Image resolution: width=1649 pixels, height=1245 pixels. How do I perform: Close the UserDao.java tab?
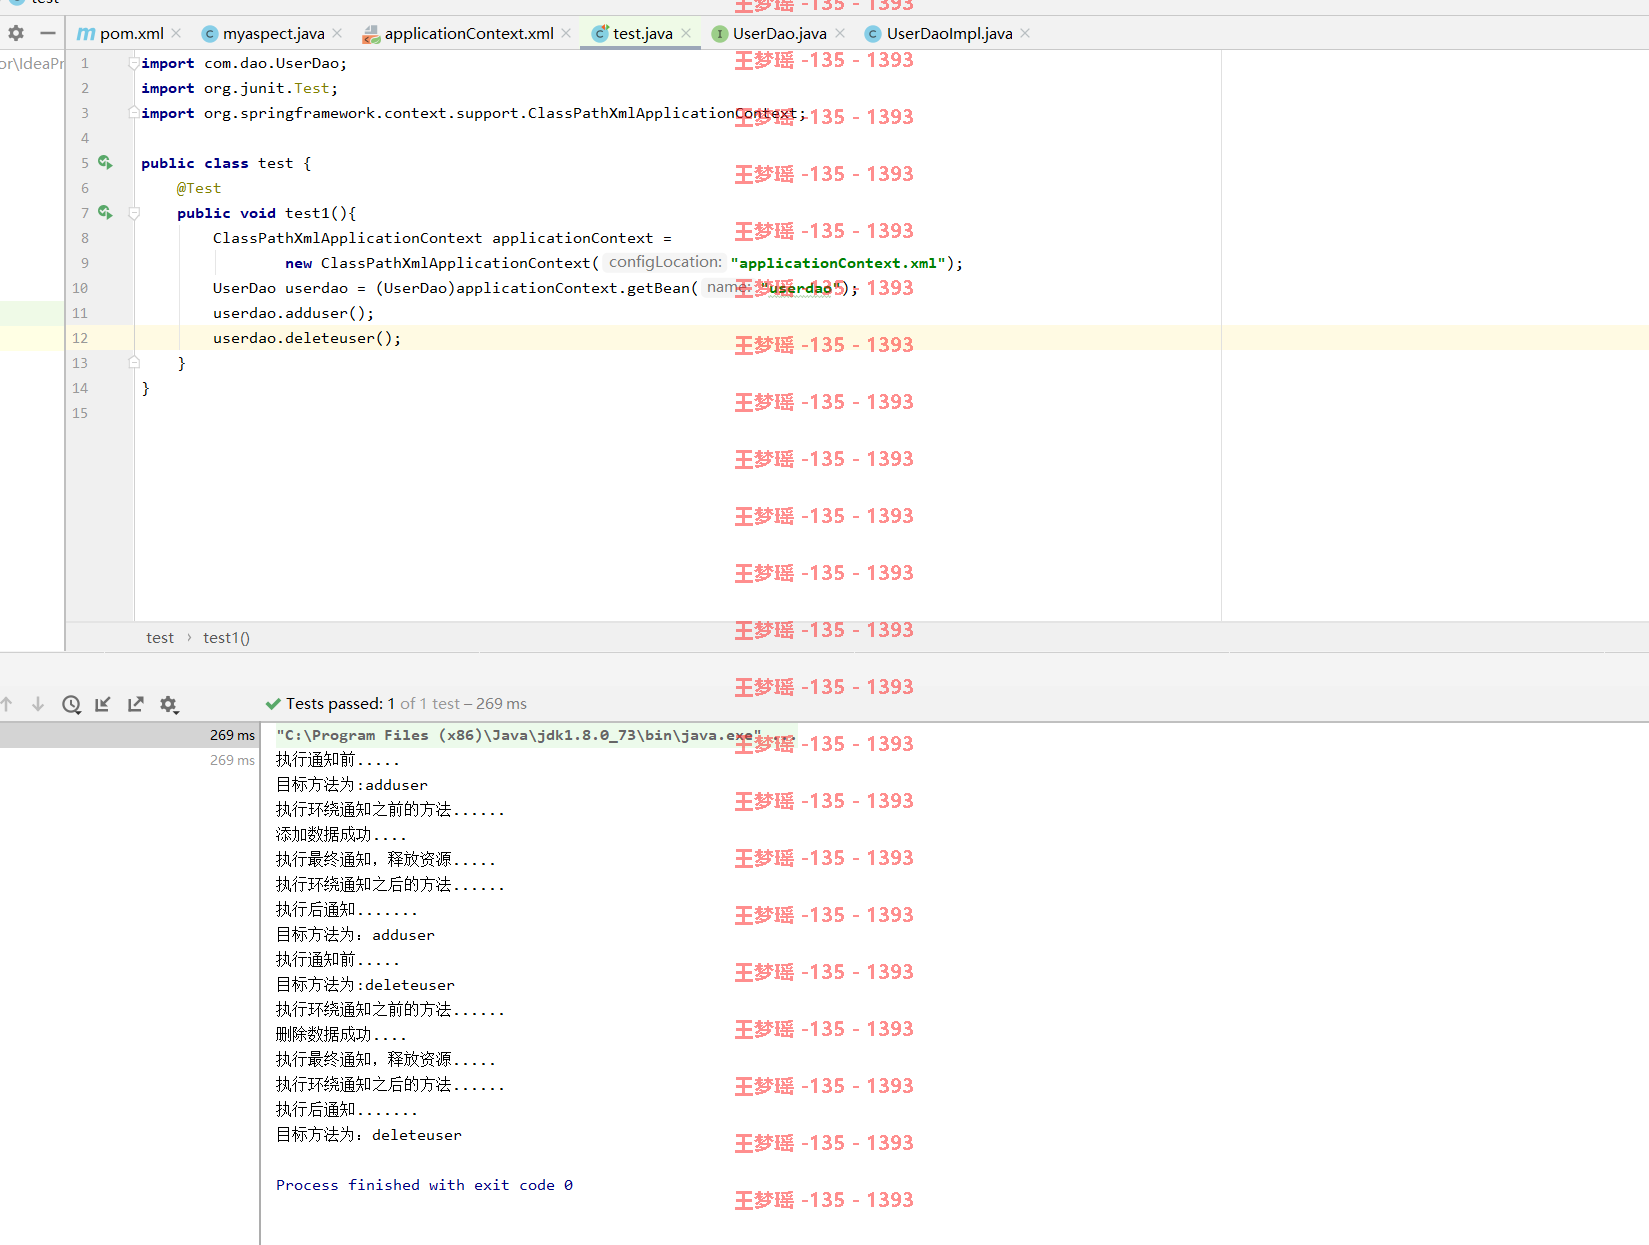(840, 33)
